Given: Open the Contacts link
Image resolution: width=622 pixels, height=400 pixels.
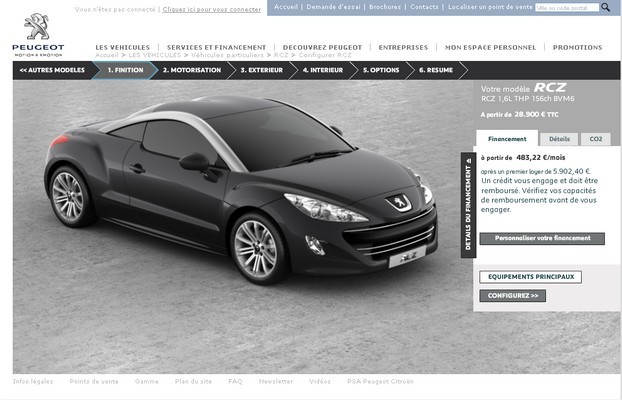Looking at the screenshot, I should point(424,7).
